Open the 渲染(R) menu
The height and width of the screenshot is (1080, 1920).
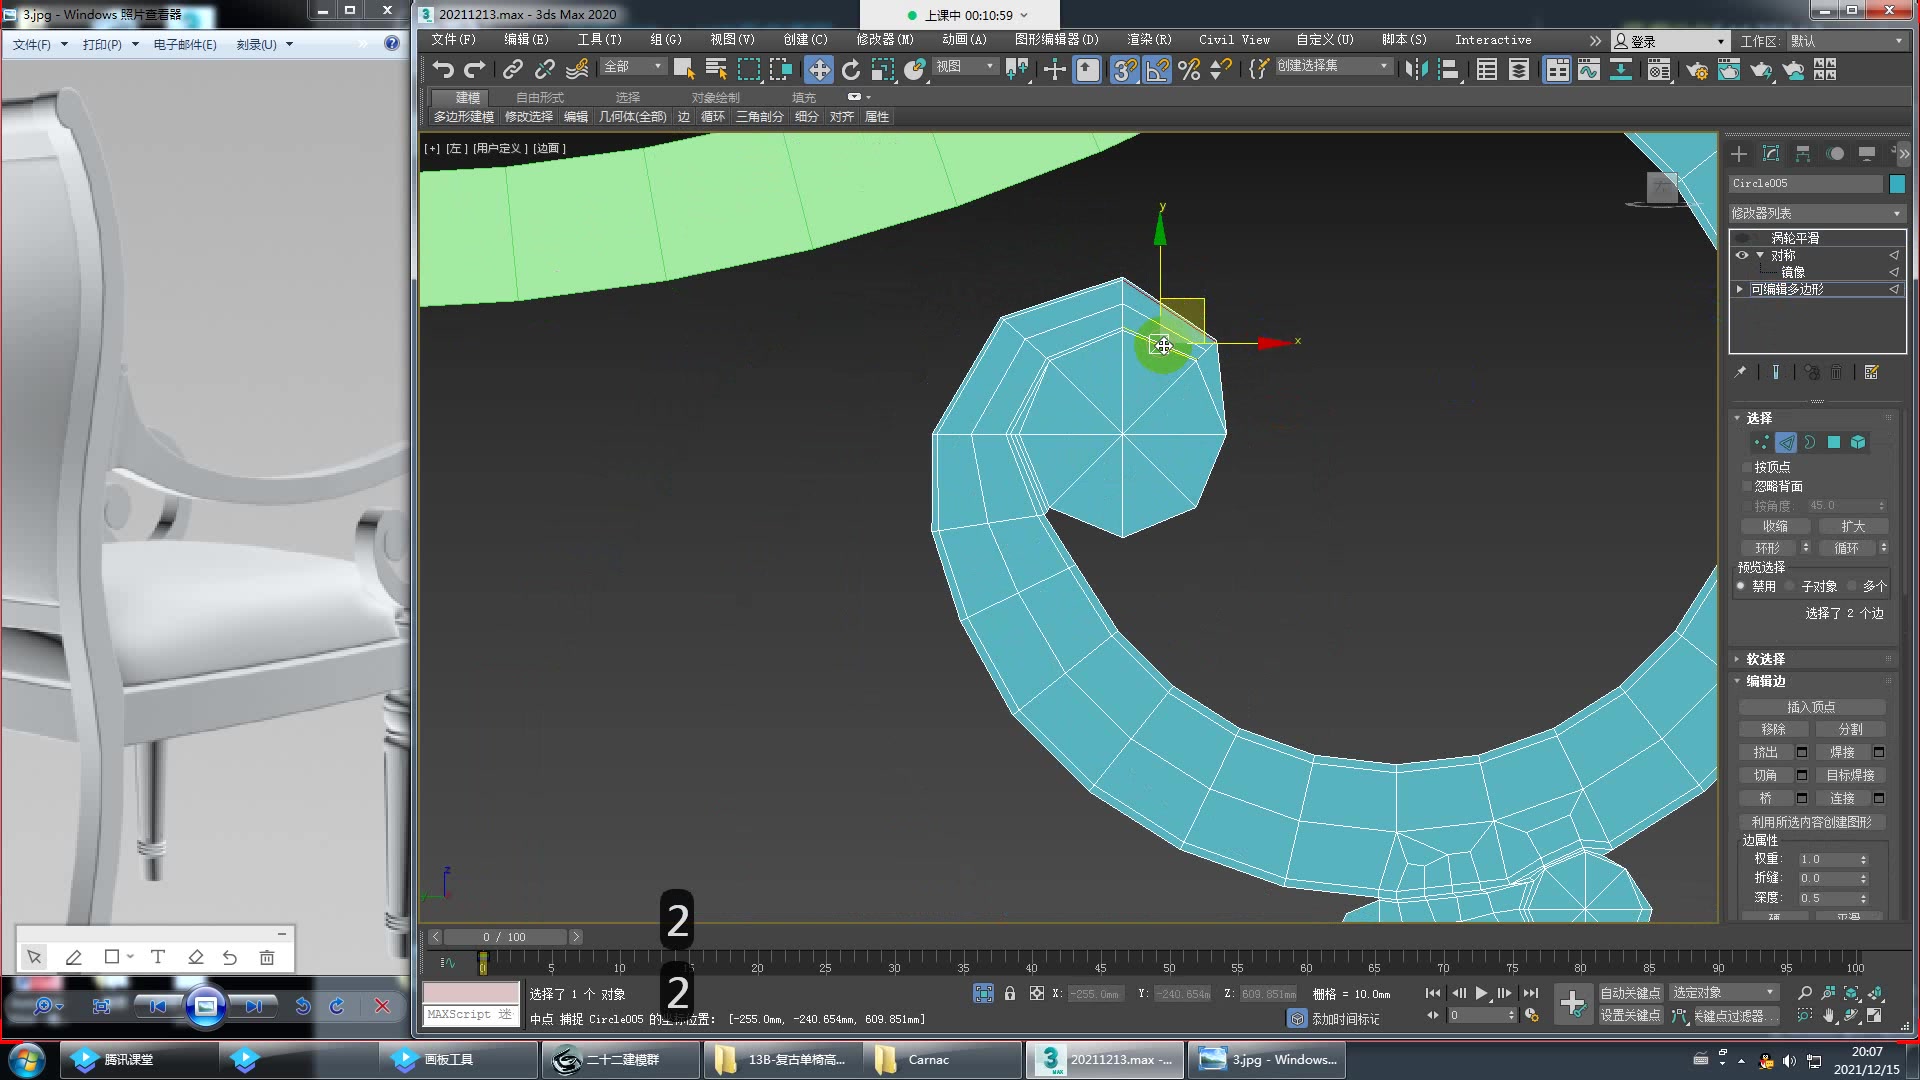(1148, 40)
